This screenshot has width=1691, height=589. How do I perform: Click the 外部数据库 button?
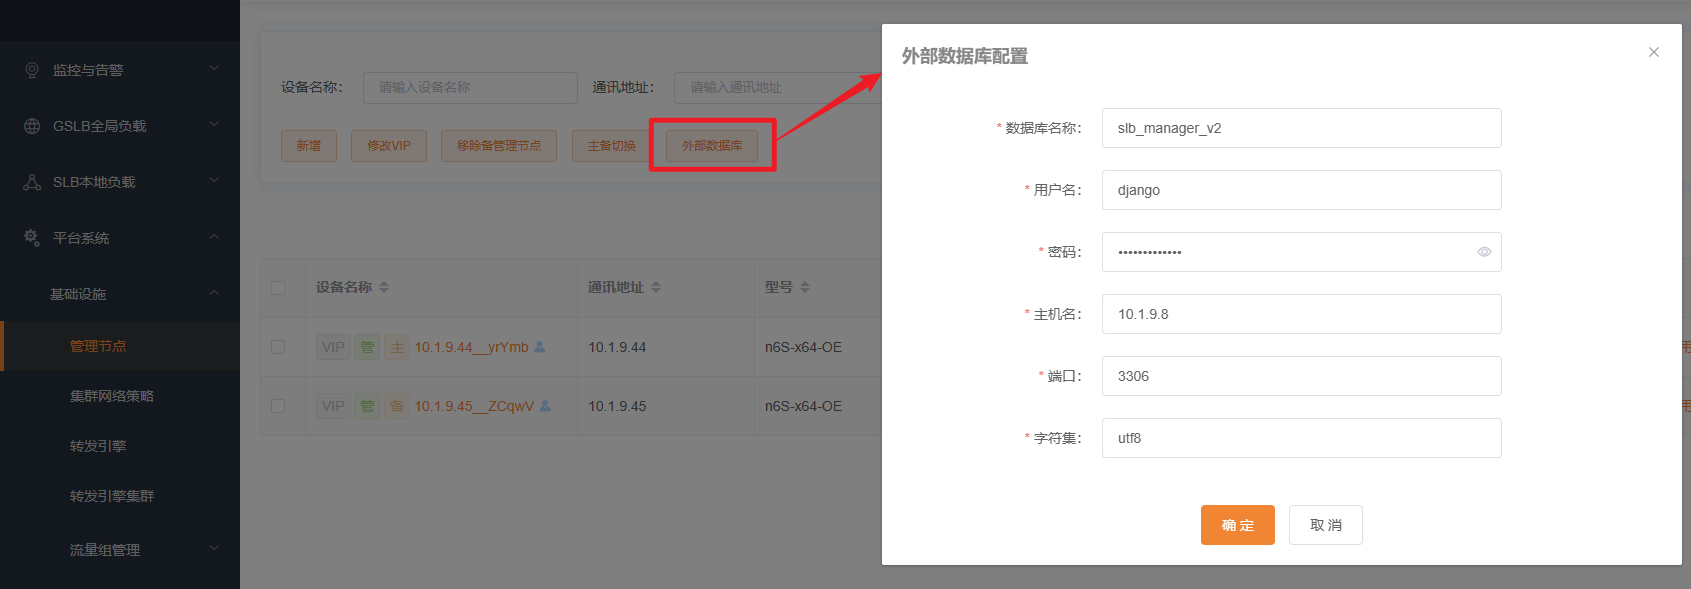712,146
